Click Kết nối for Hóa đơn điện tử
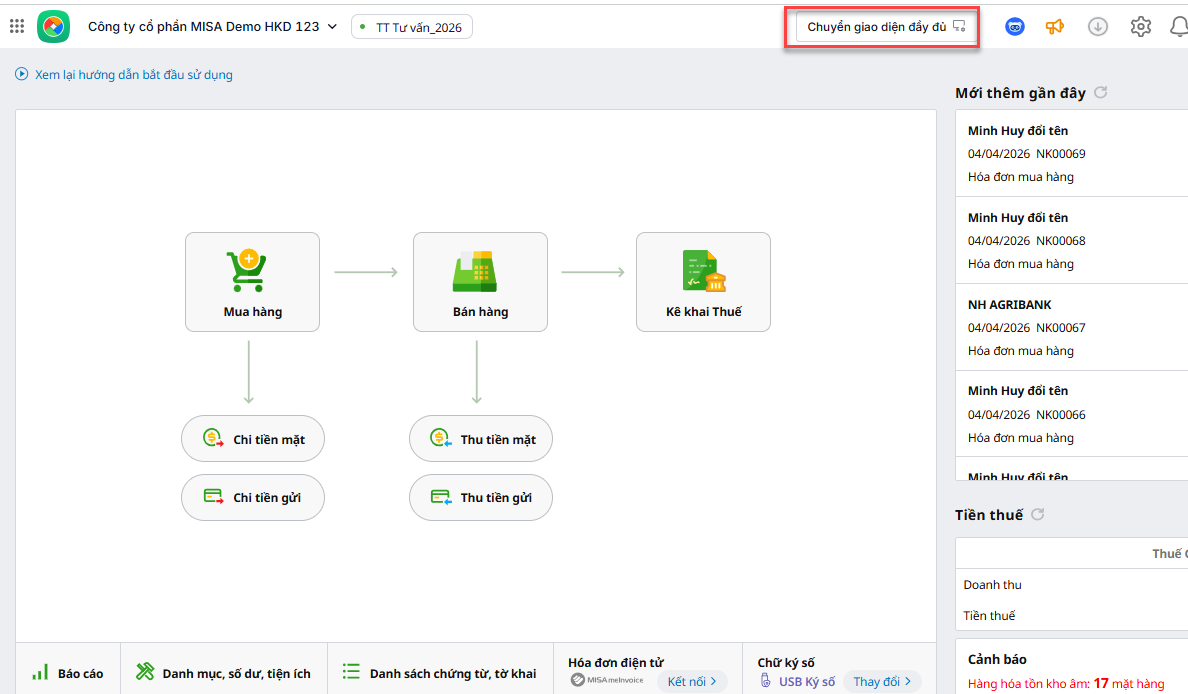The image size is (1188, 694). [x=692, y=681]
